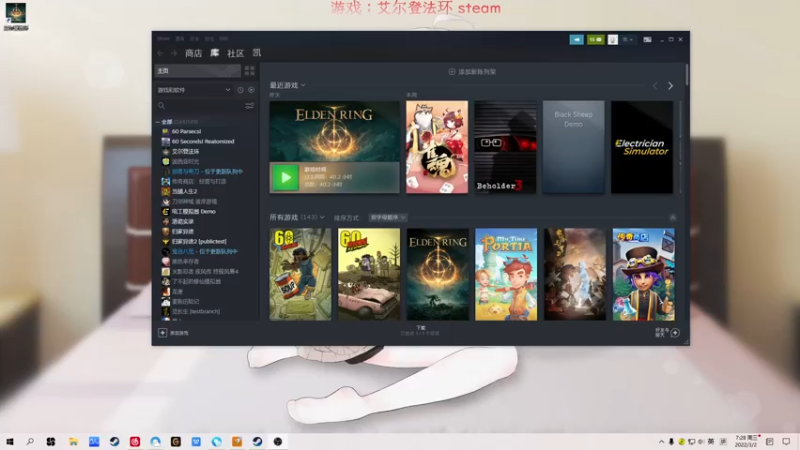This screenshot has height=450, width=800.
Task: Open 60 Parsecs! cover in all games
Action: (x=300, y=274)
